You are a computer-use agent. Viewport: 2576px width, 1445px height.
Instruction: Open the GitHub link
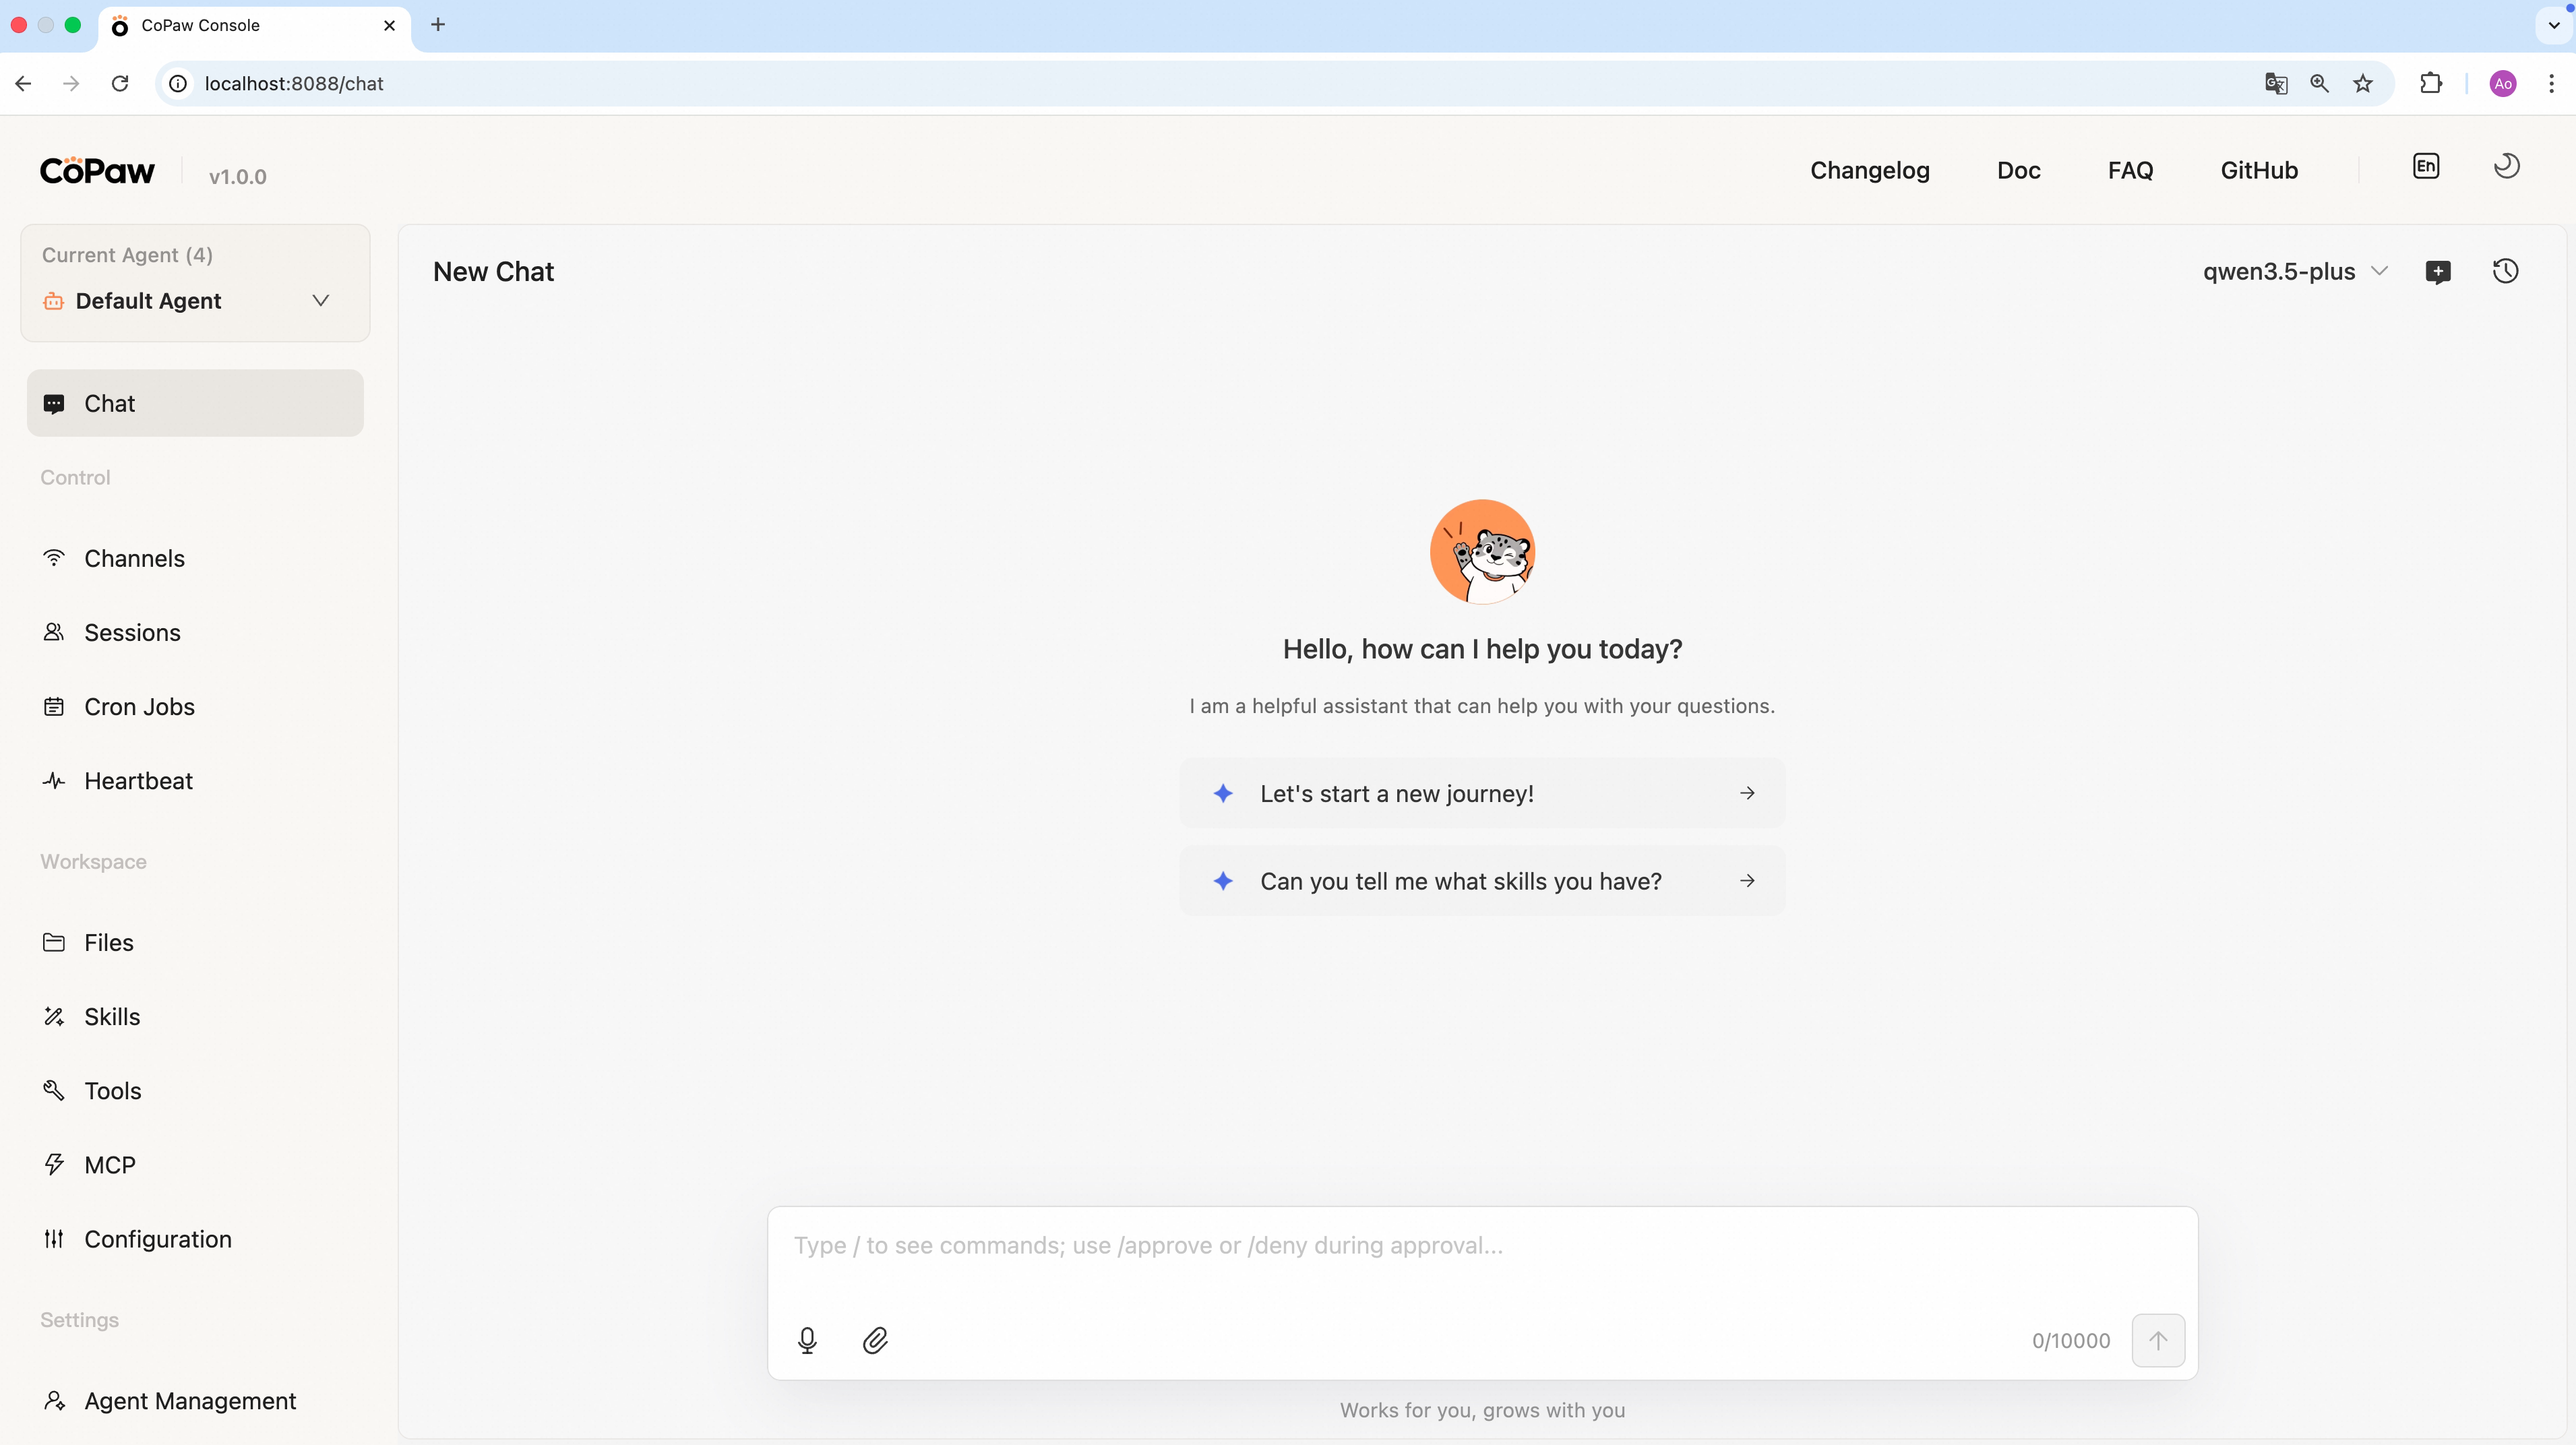click(2259, 171)
